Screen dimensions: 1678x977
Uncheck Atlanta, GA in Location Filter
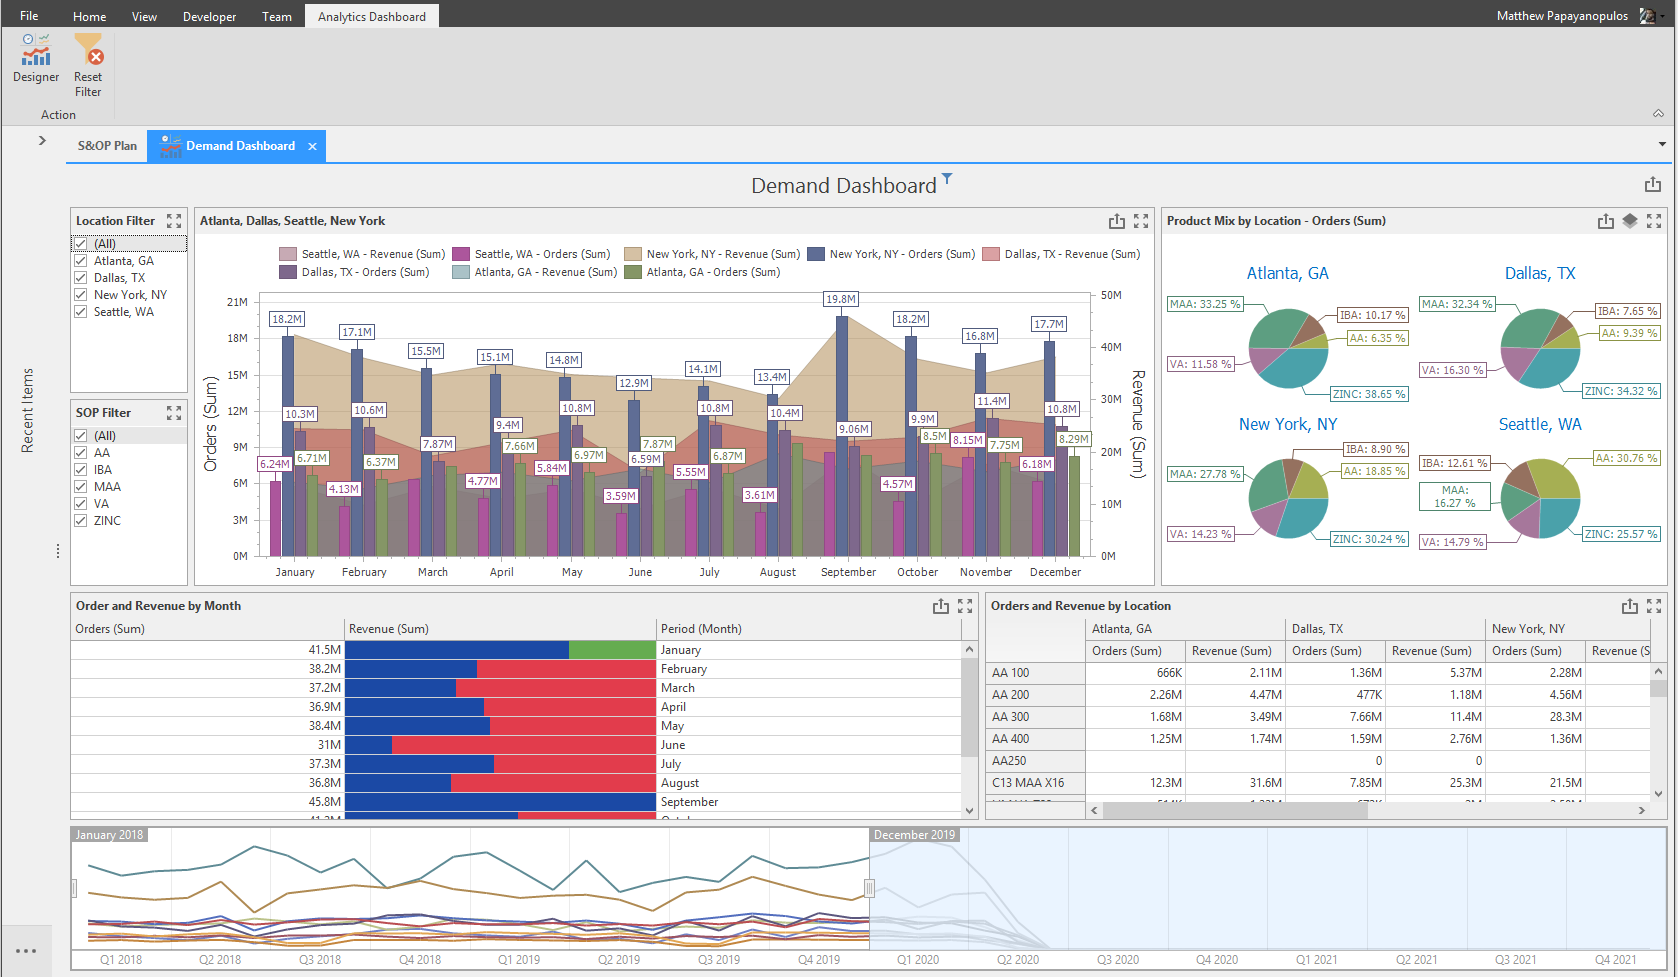coord(81,261)
